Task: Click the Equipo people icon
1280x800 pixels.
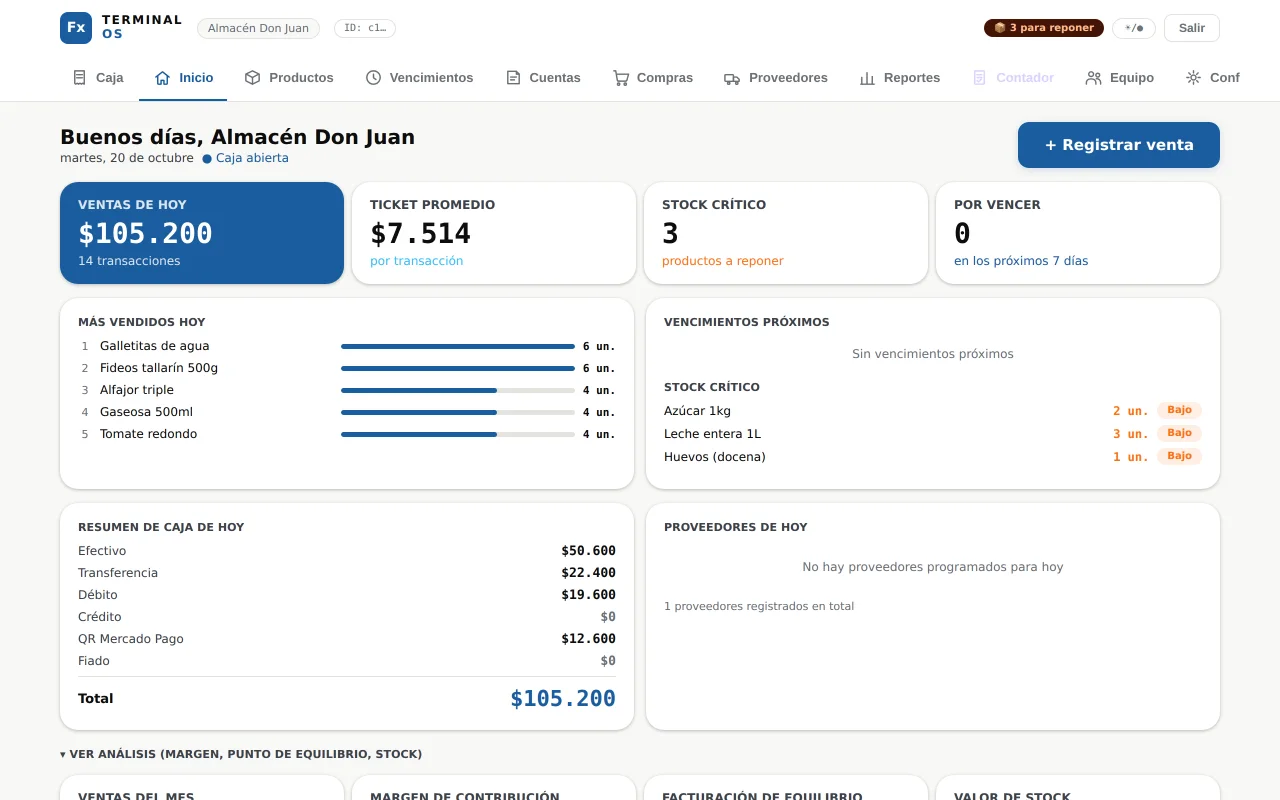Action: (1093, 77)
